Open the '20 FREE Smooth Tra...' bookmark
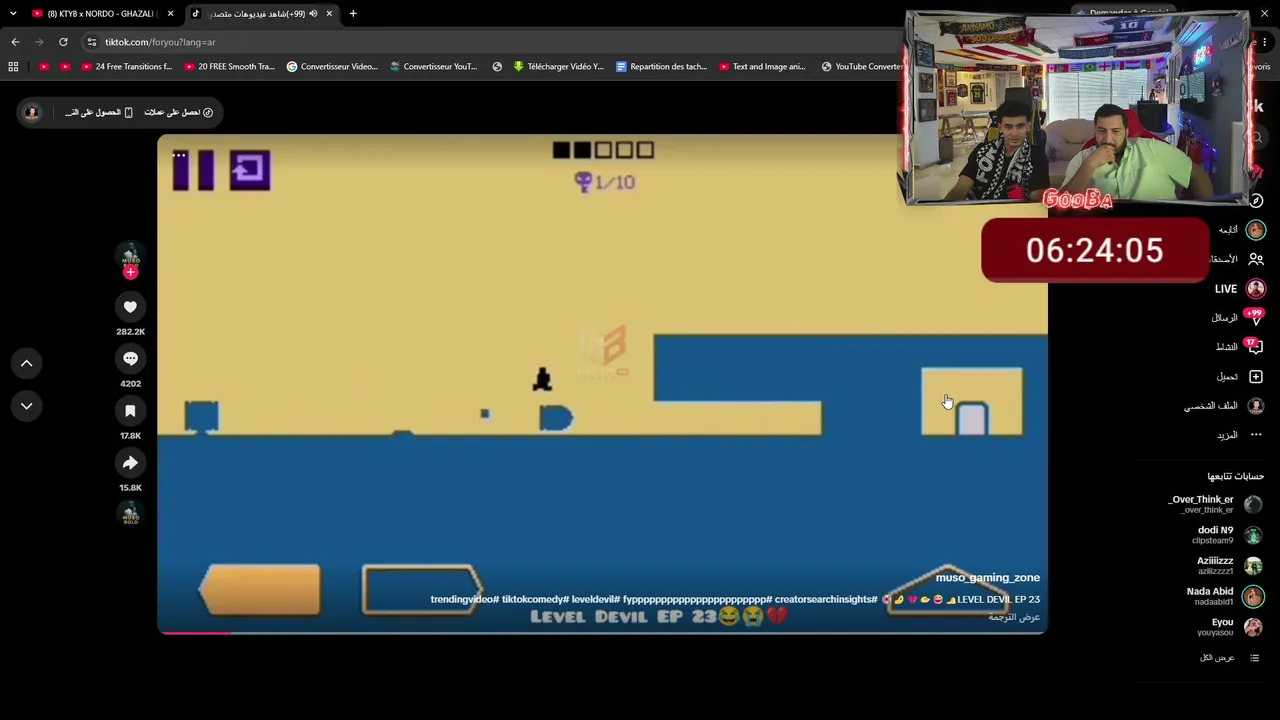 [x=229, y=67]
